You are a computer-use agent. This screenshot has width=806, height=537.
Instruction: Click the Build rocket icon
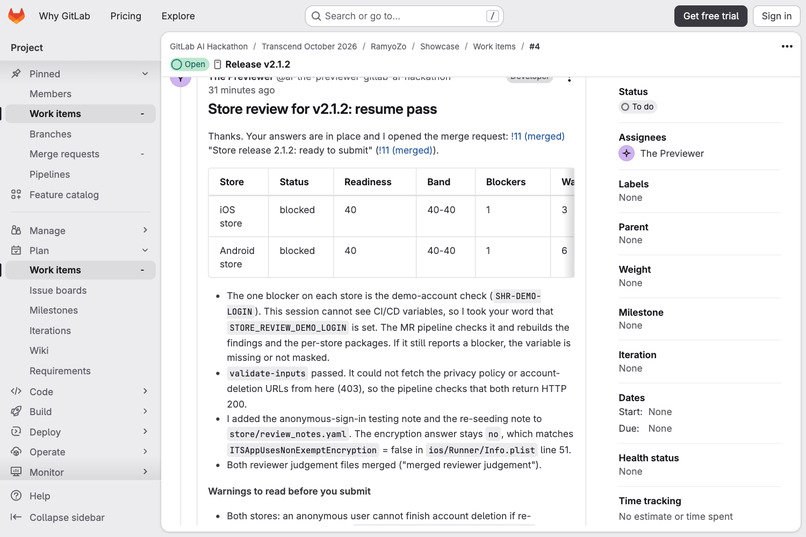click(16, 411)
